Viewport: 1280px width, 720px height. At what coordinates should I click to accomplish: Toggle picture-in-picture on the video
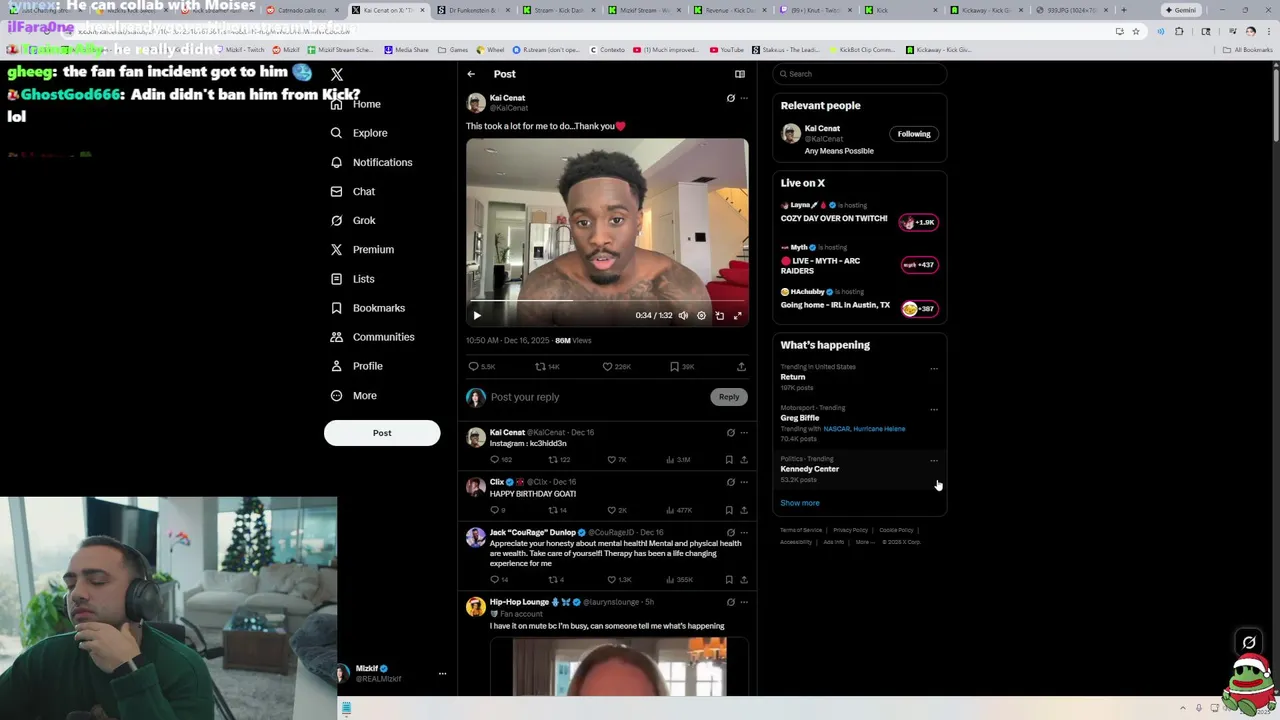pyautogui.click(x=719, y=315)
